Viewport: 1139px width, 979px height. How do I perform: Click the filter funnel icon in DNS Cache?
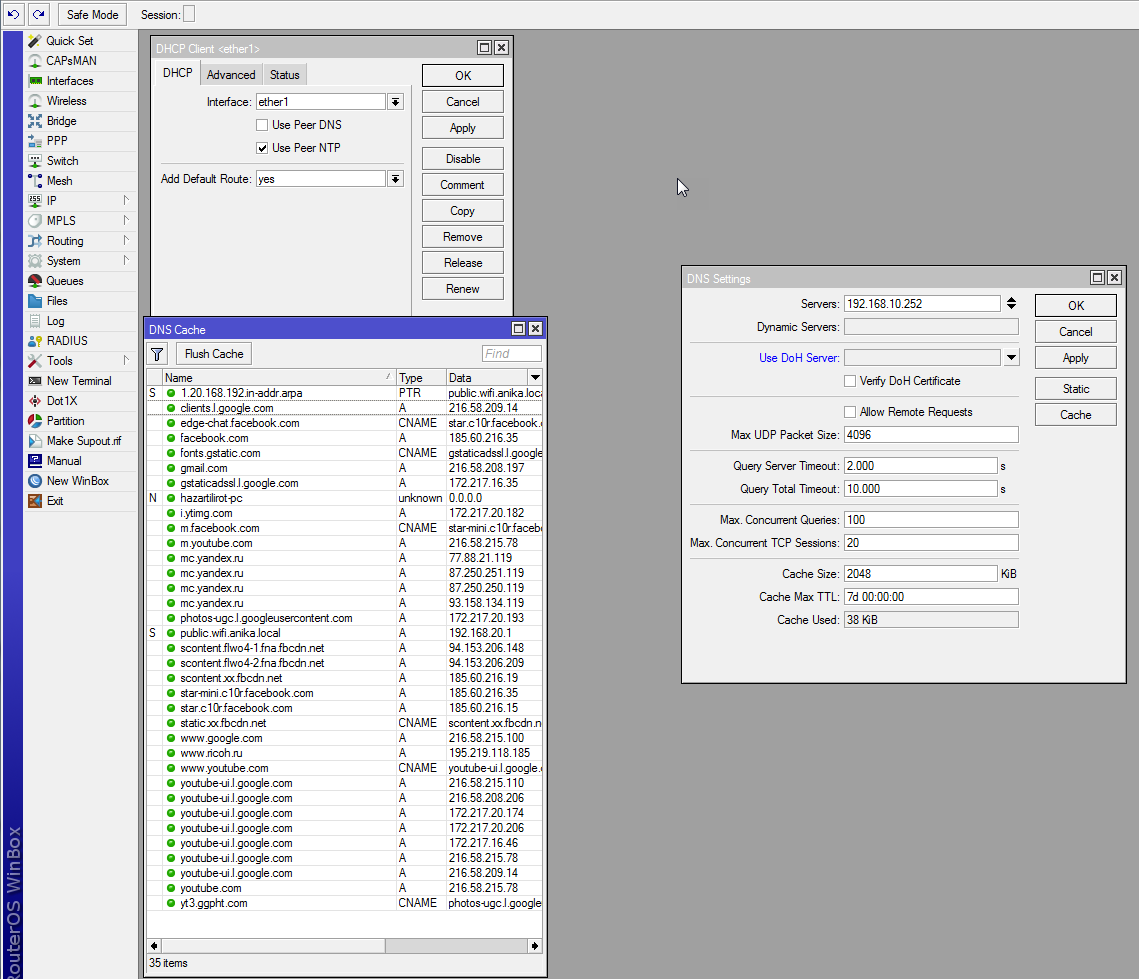tap(158, 354)
